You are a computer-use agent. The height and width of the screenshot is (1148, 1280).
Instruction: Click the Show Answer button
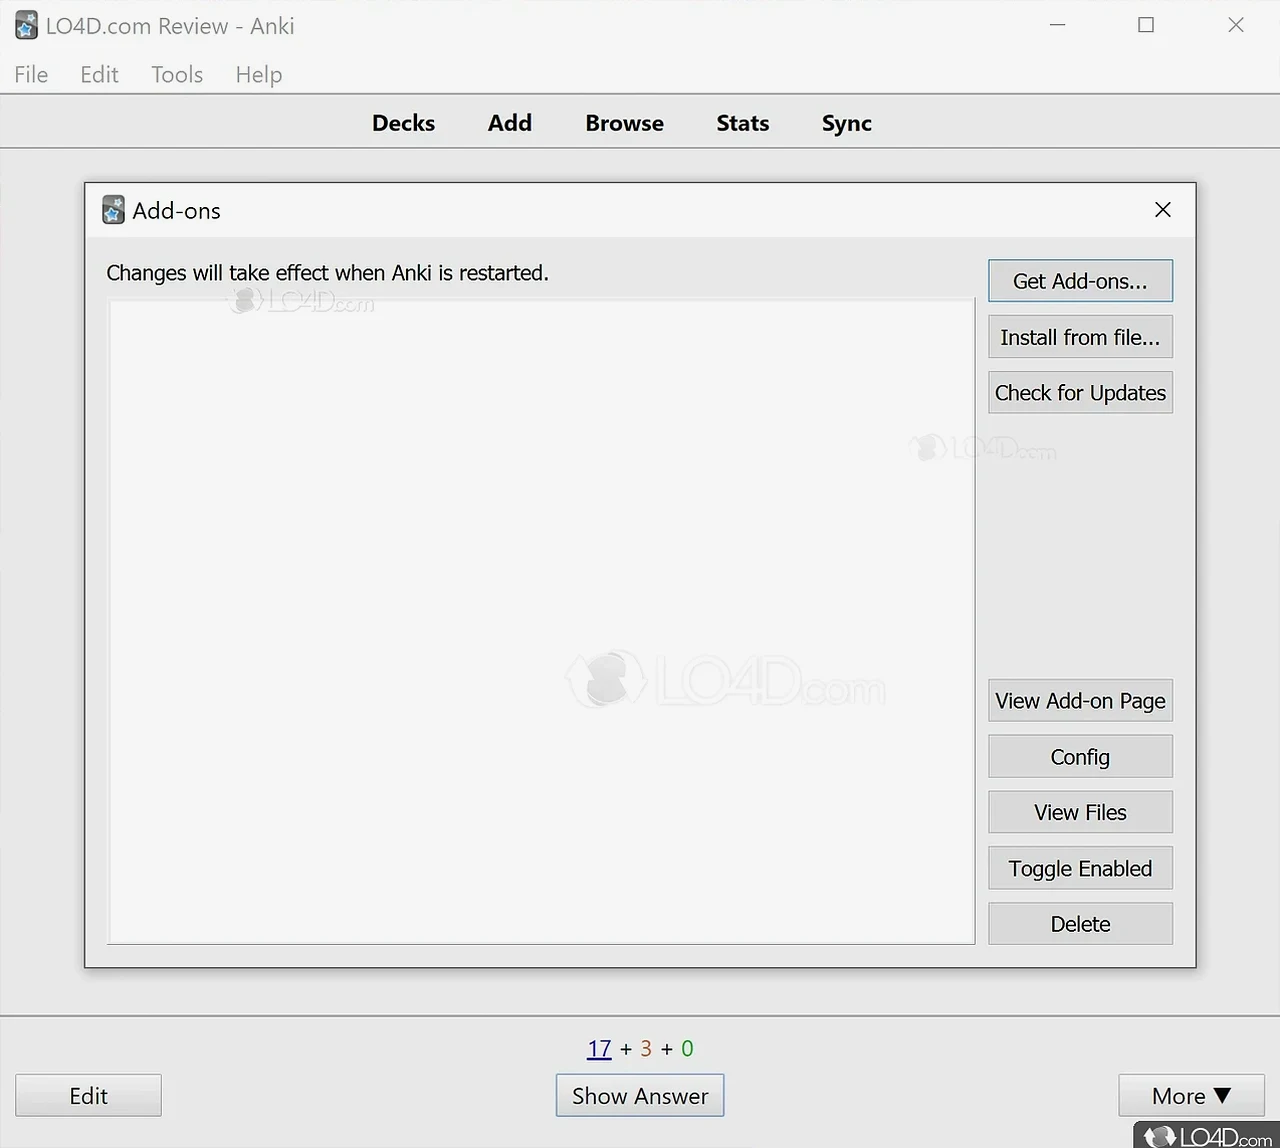tap(640, 1096)
